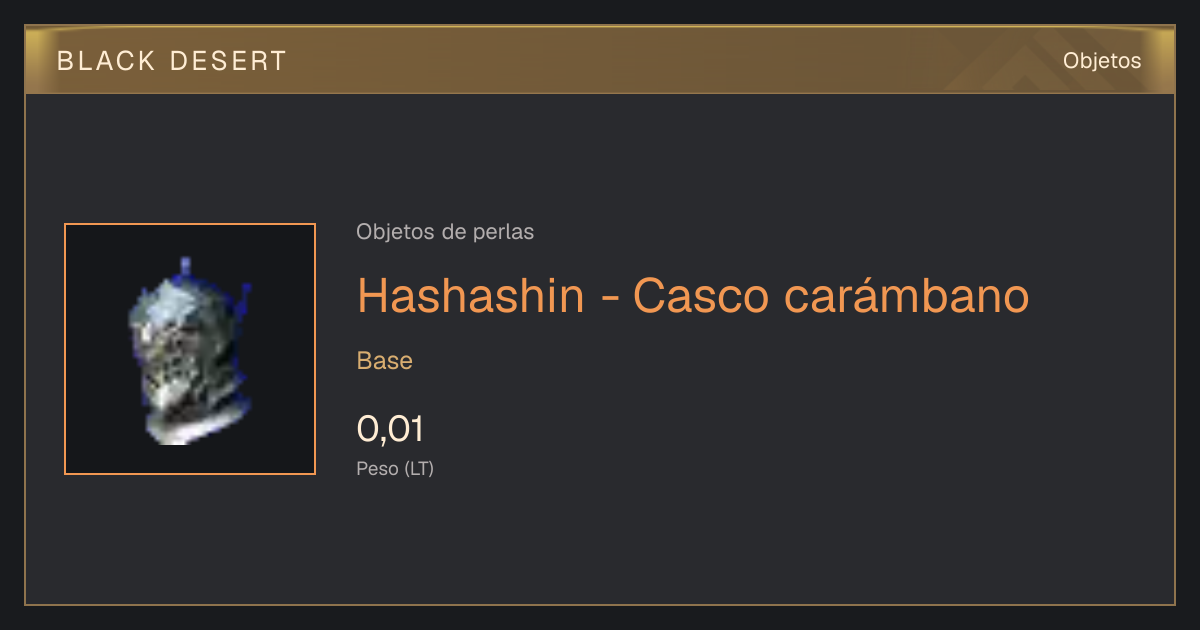1200x630 pixels.
Task: Click the (LT) unit next to Peso
Action: [419, 468]
